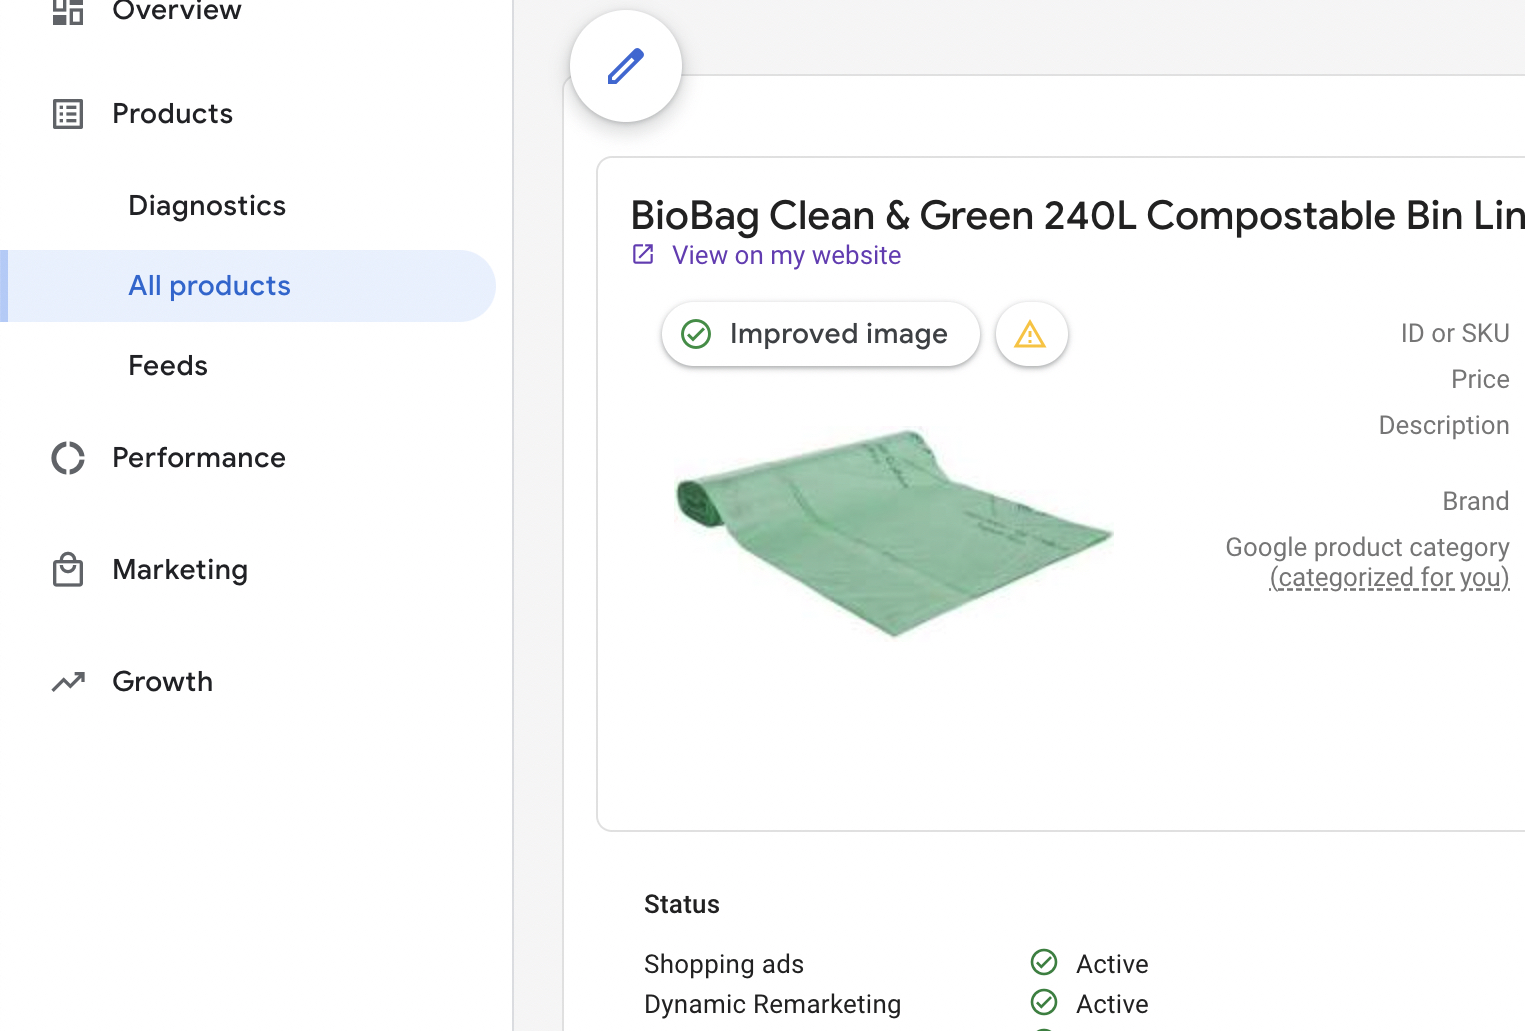The image size is (1525, 1031).
Task: Click the external link icon beside website link
Action: (x=643, y=255)
